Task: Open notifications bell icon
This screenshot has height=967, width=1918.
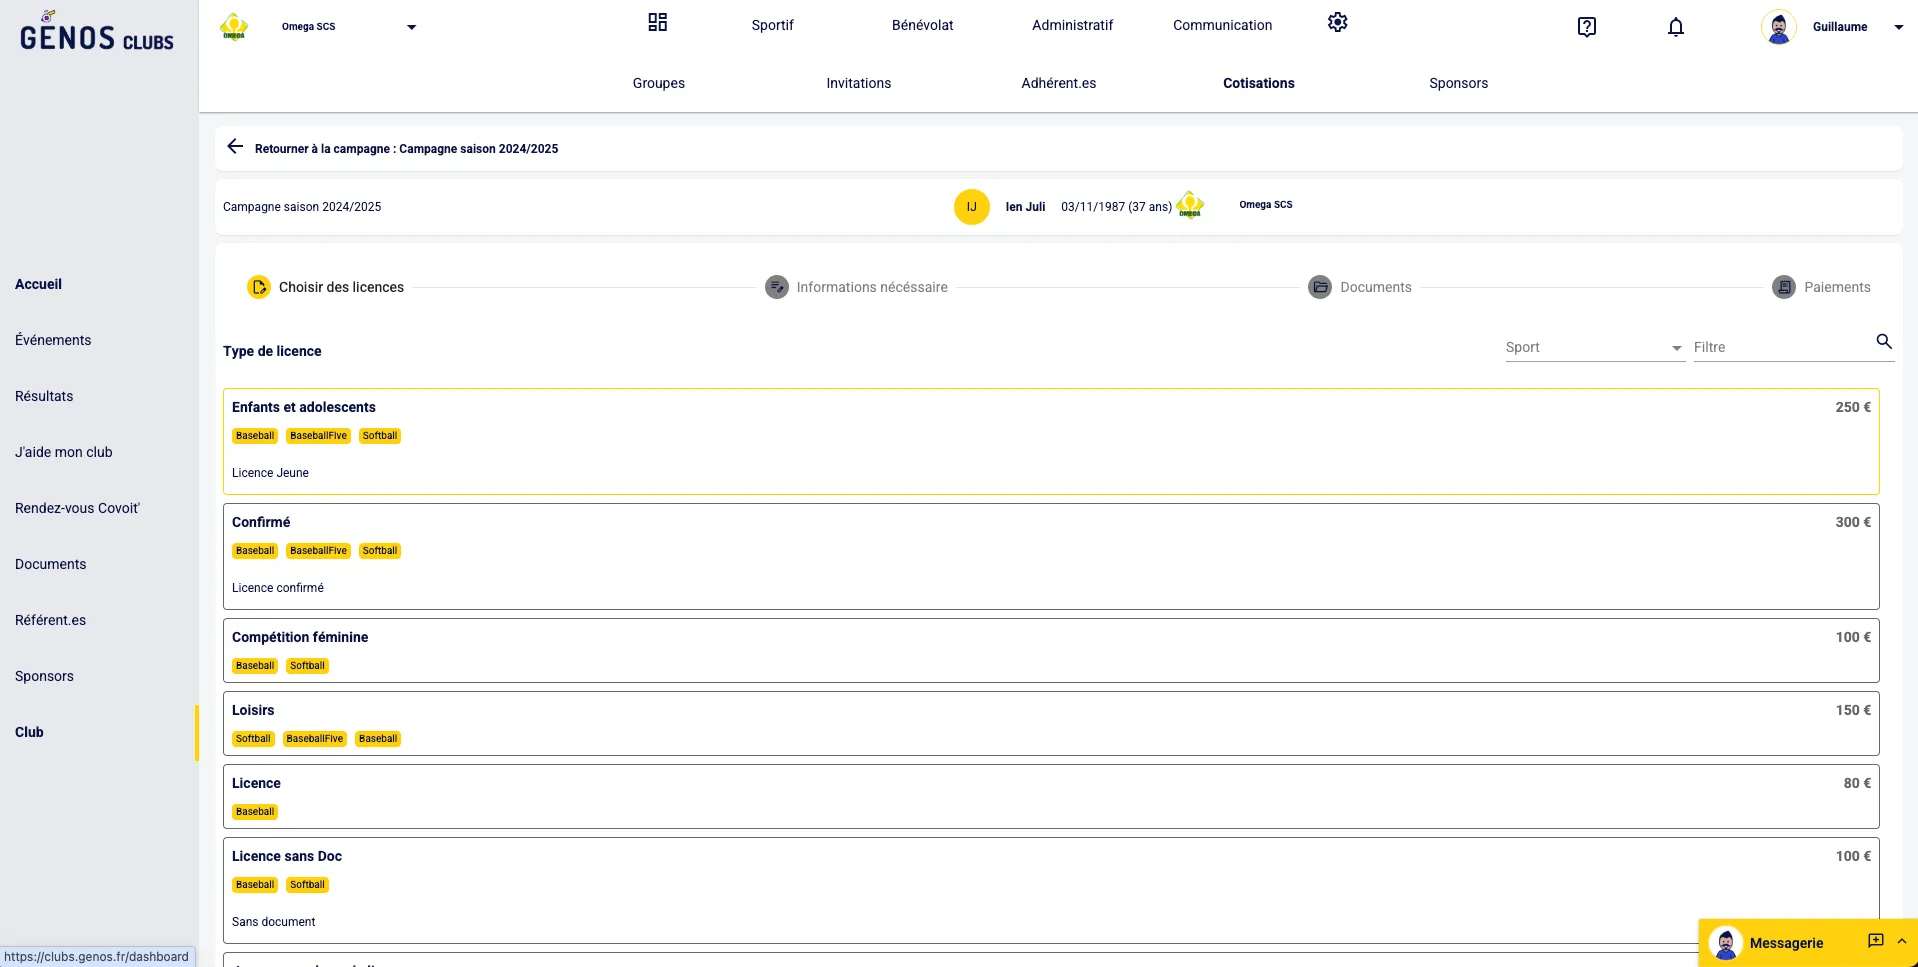Action: pyautogui.click(x=1675, y=27)
